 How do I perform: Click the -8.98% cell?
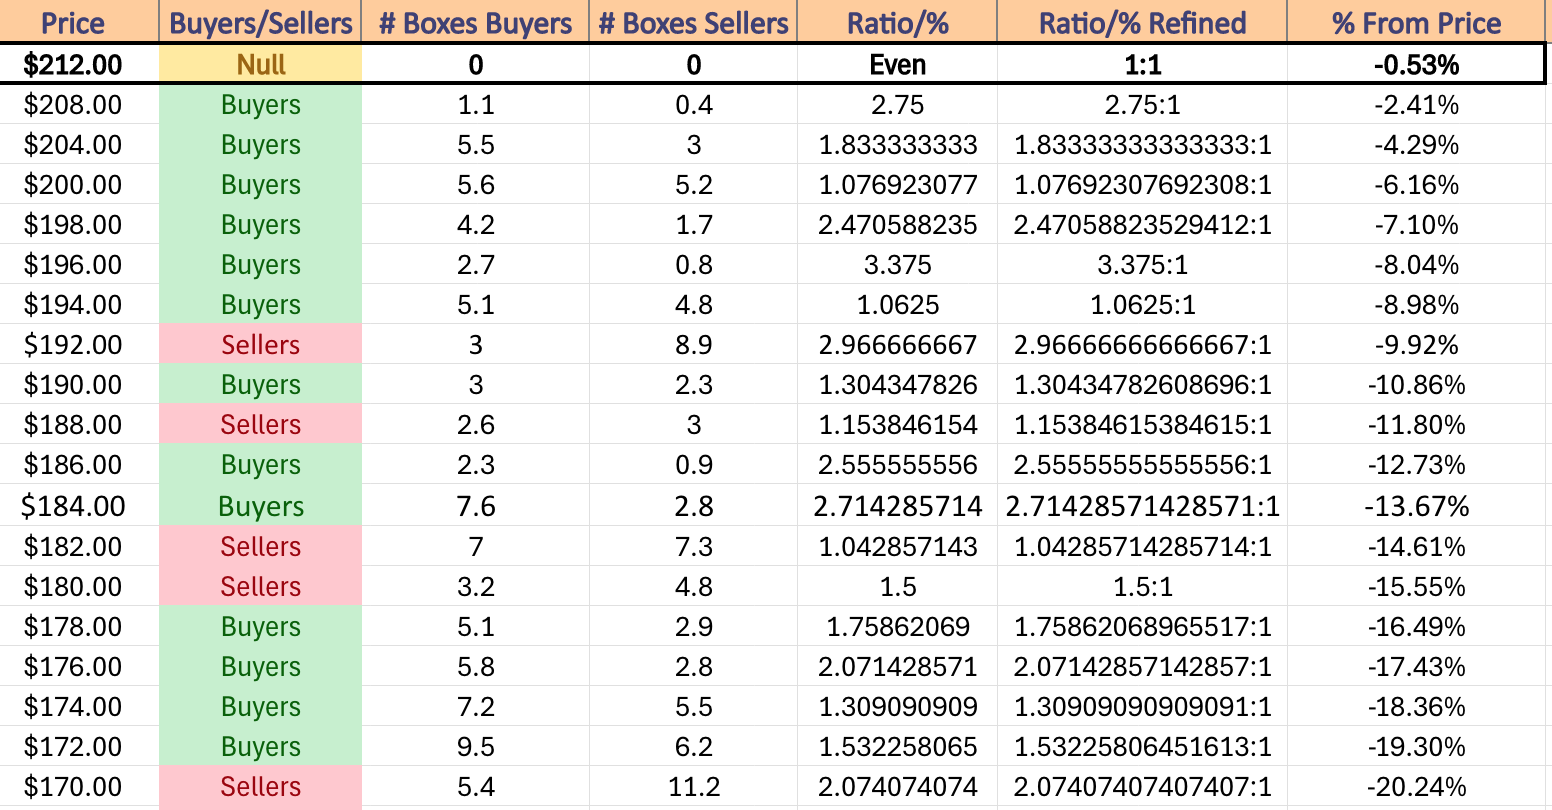tap(1417, 304)
